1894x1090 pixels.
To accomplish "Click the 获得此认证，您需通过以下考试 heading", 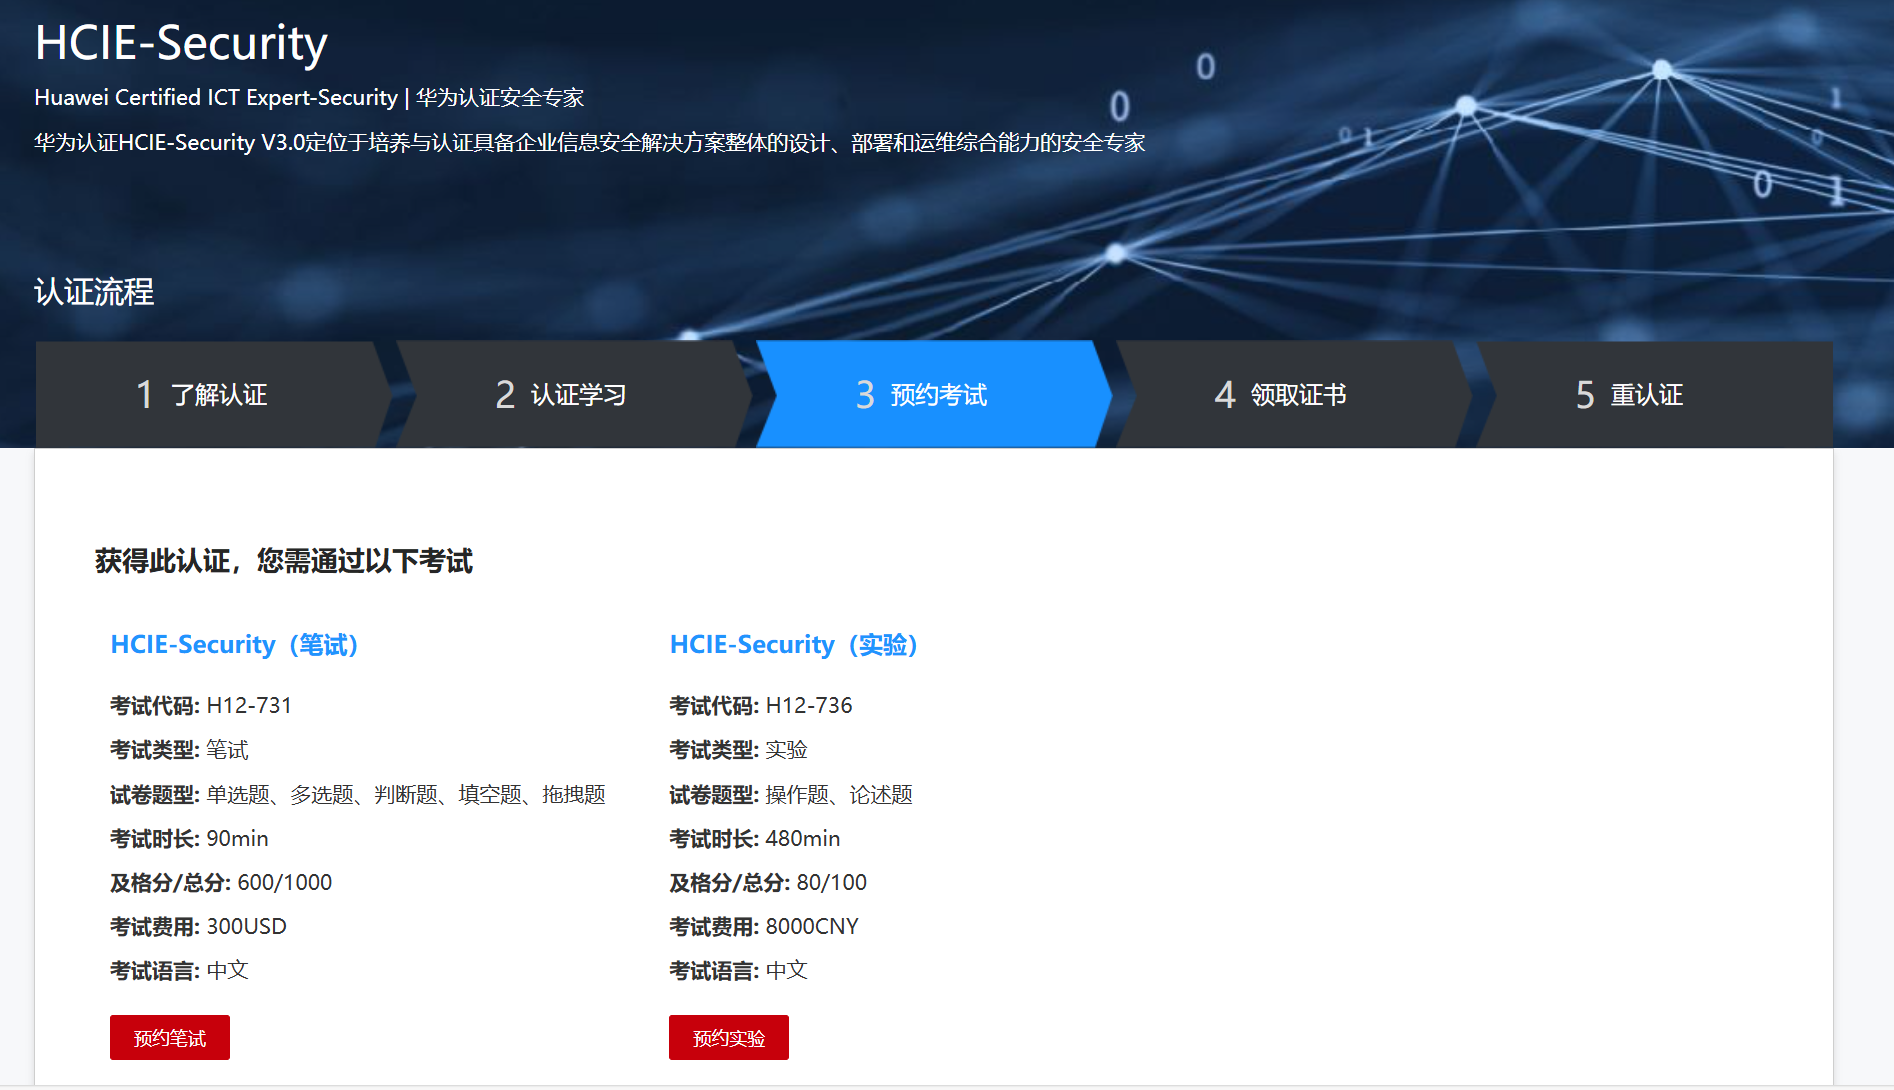I will 284,560.
